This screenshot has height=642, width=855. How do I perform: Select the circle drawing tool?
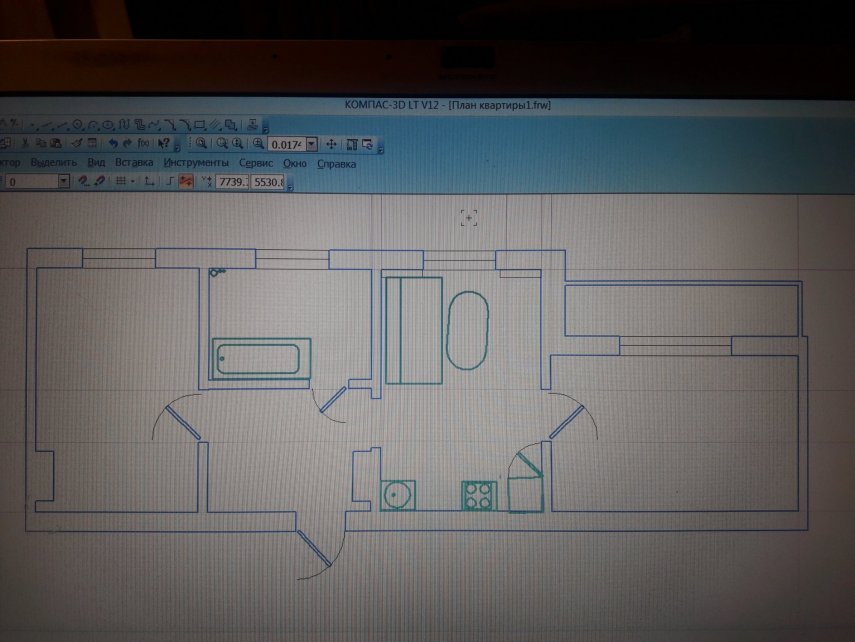(x=77, y=125)
